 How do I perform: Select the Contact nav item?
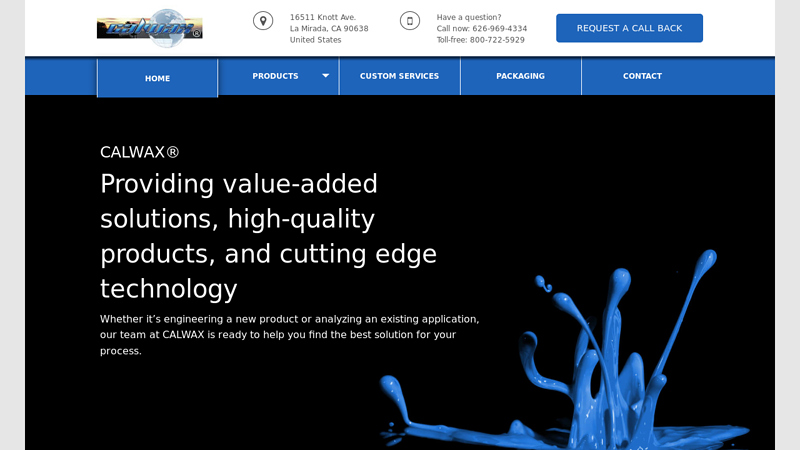coord(642,76)
